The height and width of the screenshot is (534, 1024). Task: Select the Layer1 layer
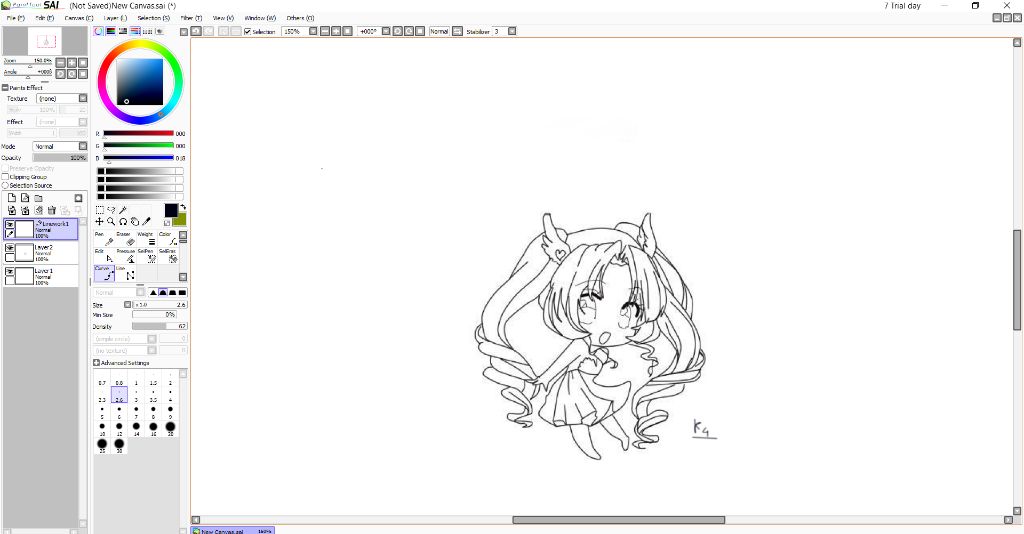[x=40, y=276]
